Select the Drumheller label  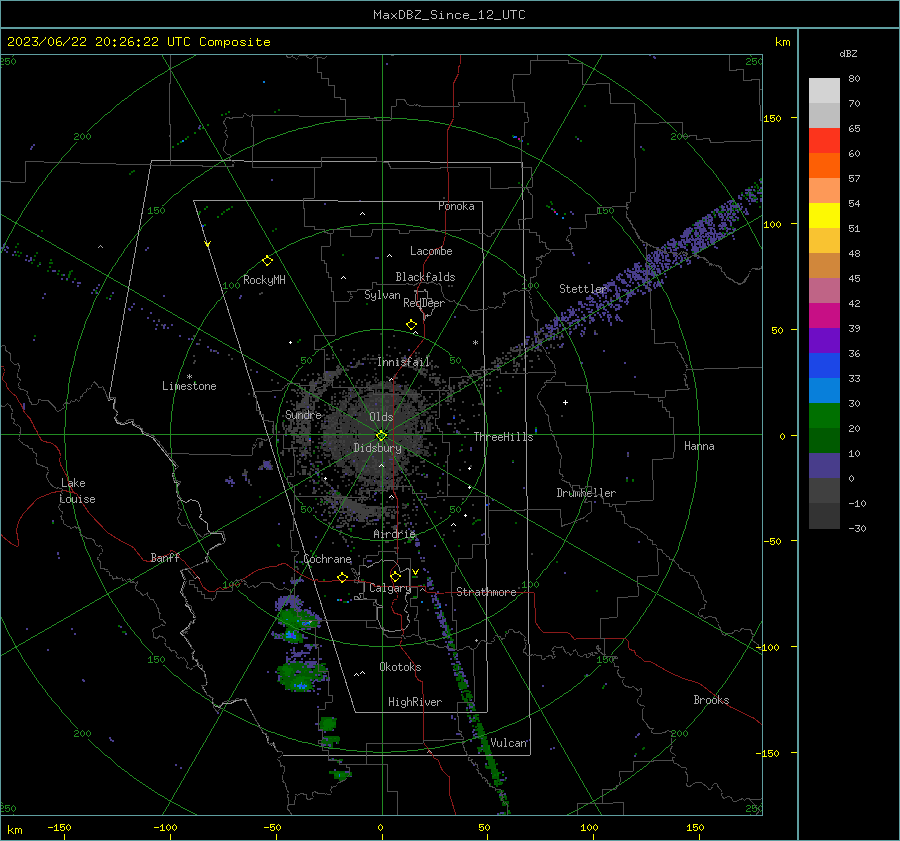coord(586,493)
